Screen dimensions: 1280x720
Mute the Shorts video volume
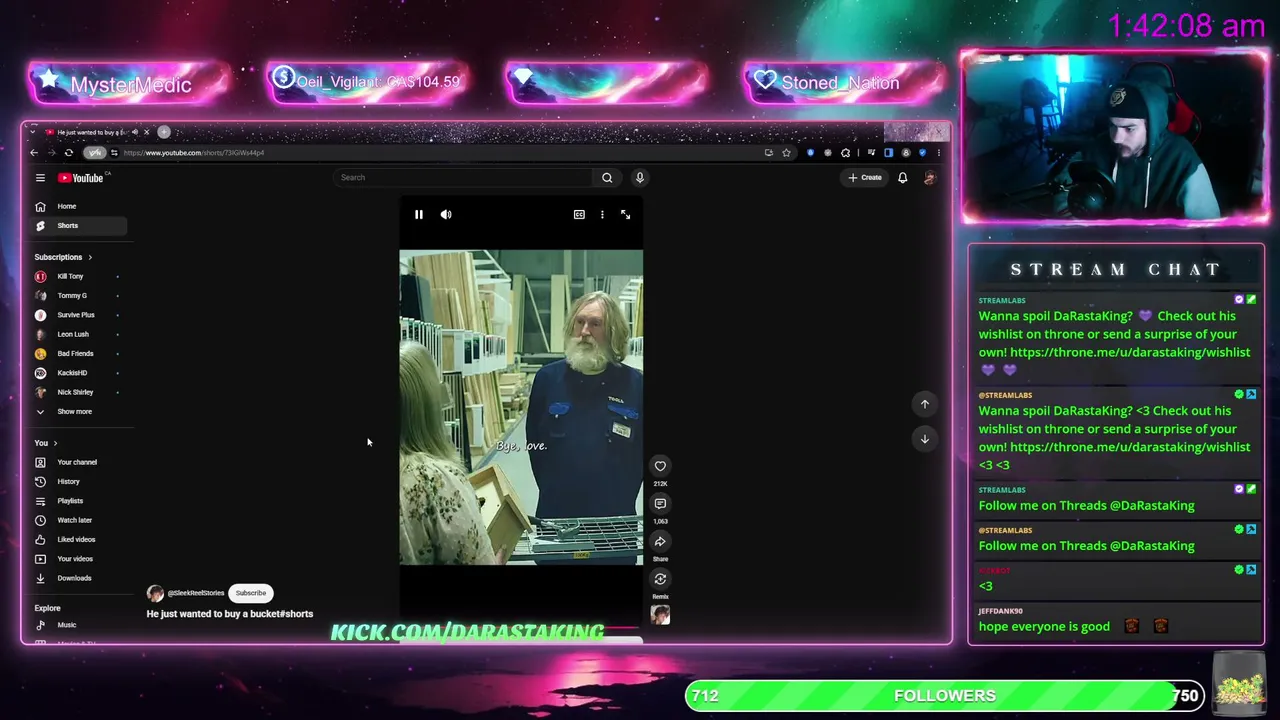[x=446, y=215]
